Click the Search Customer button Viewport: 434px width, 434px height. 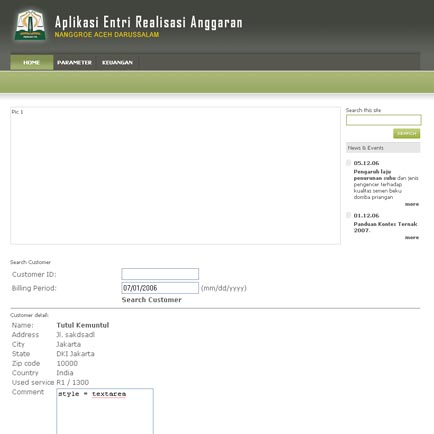tap(152, 300)
